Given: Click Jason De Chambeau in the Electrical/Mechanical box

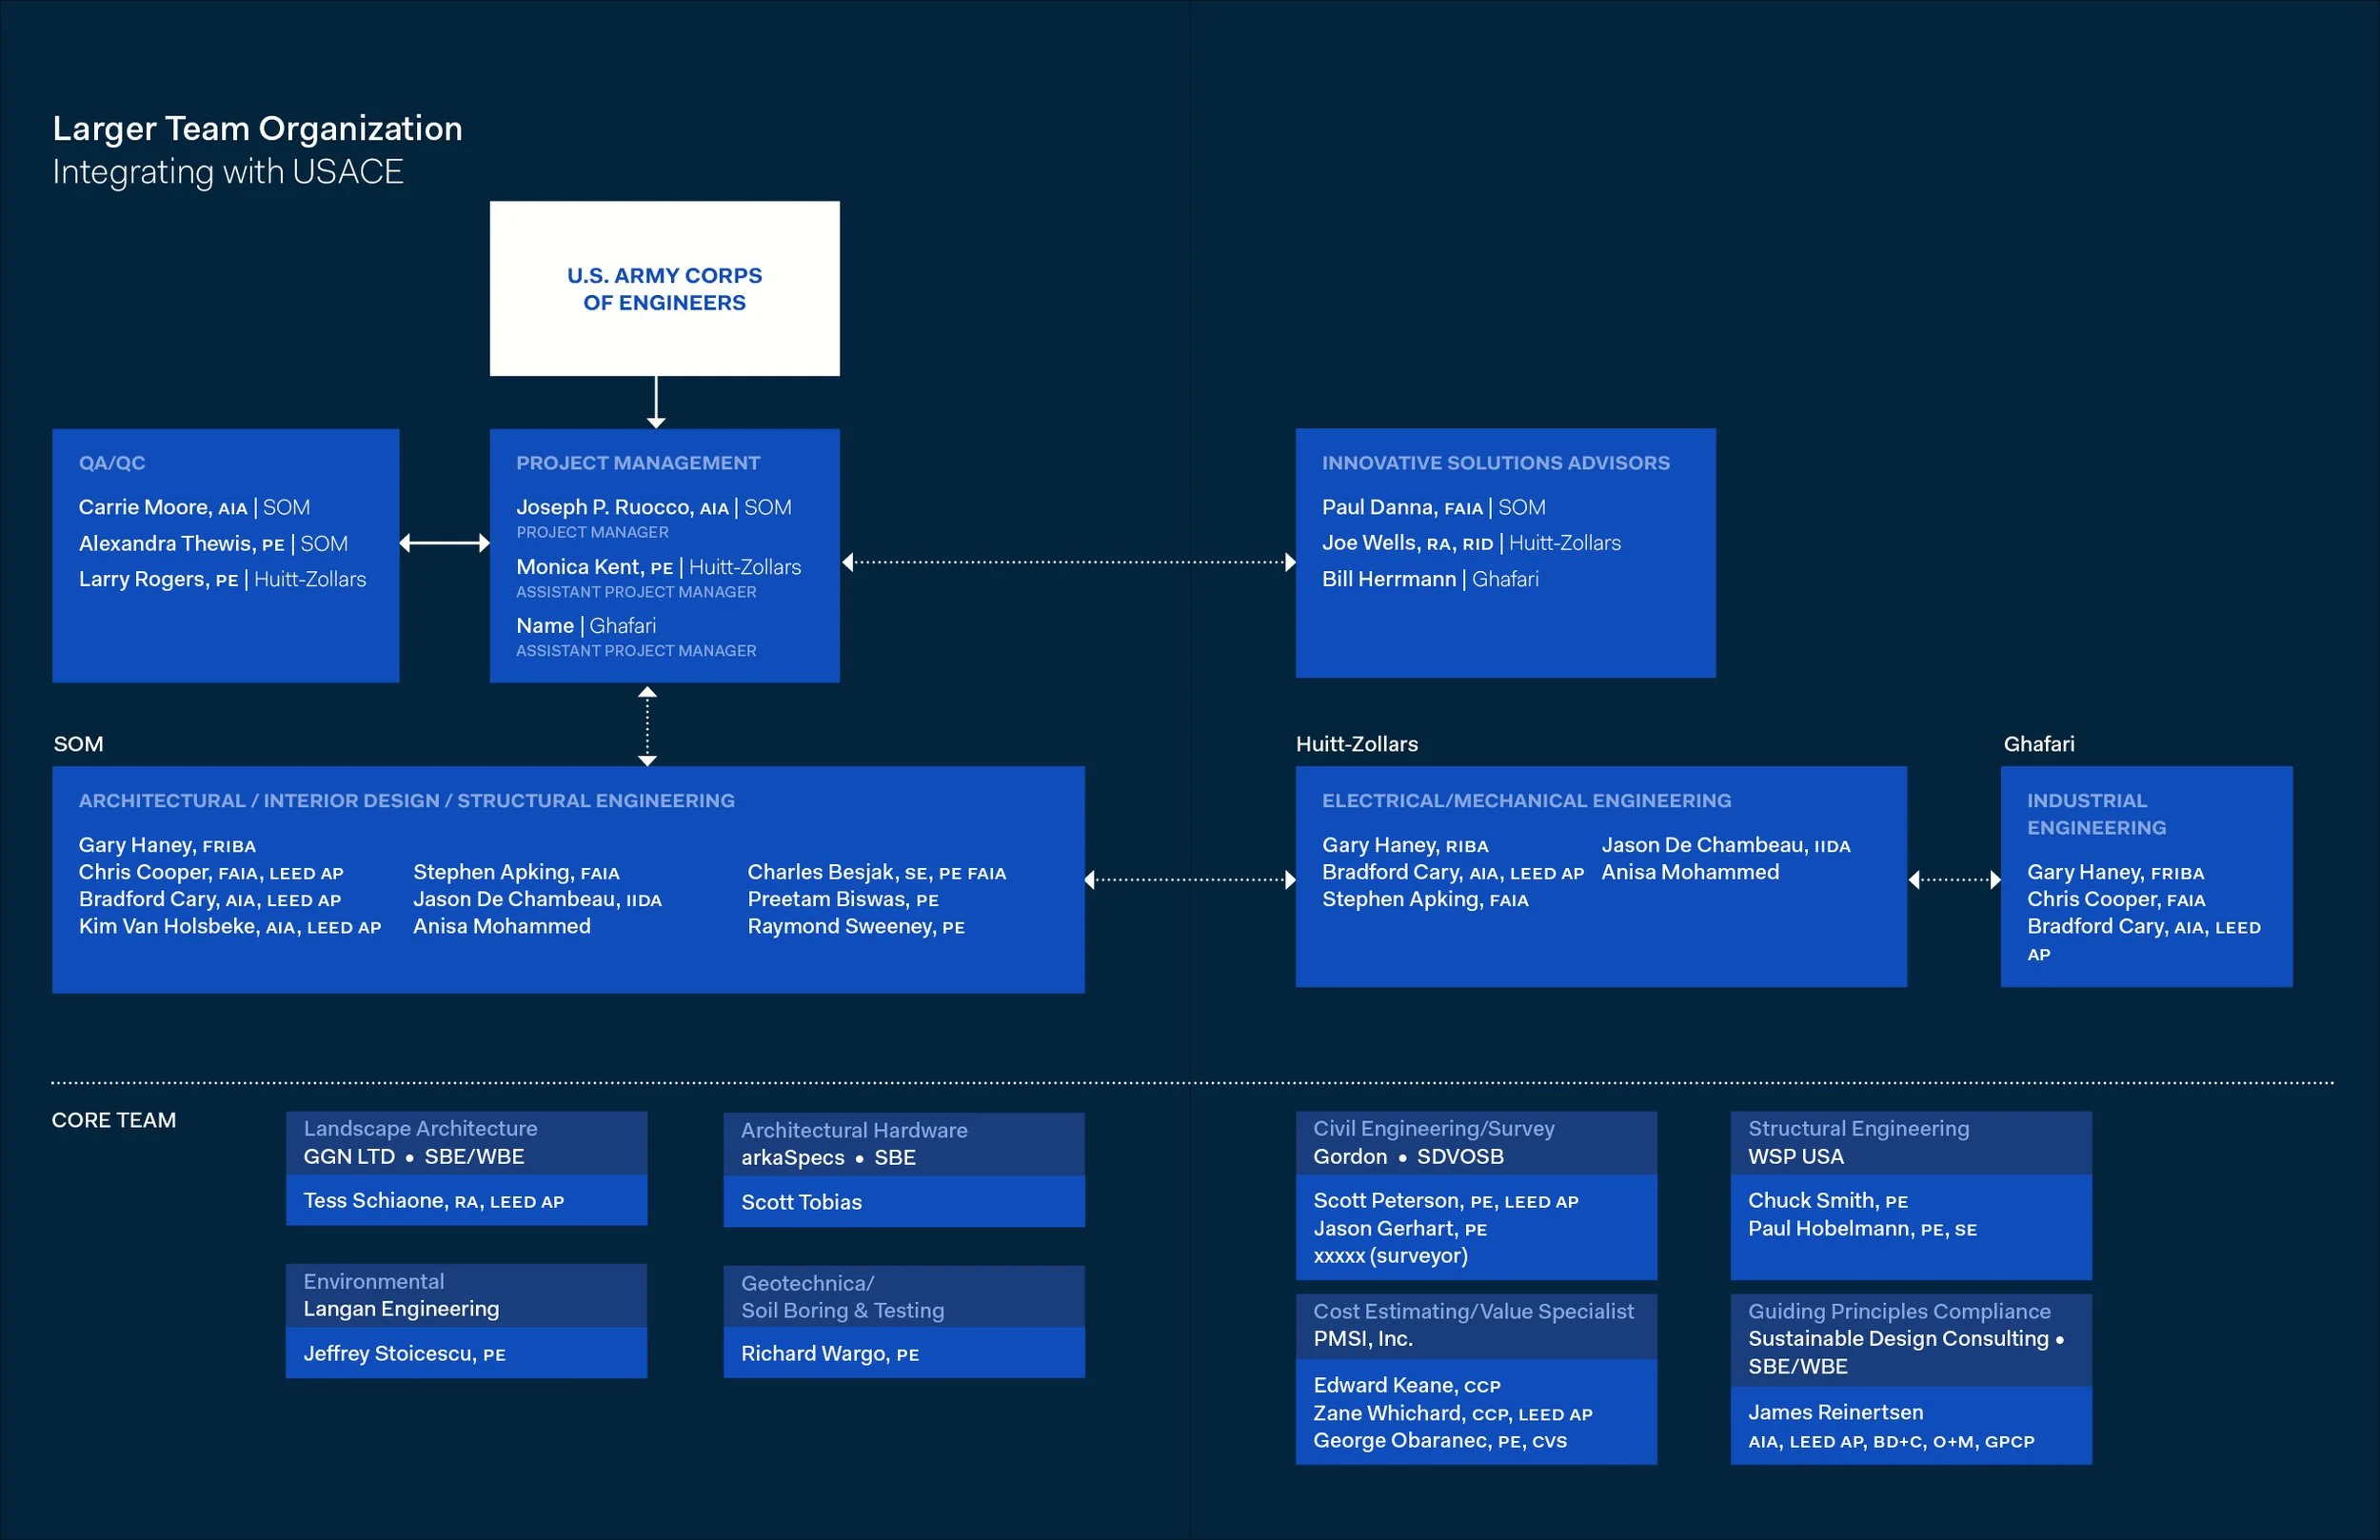Looking at the screenshot, I should coord(1726,846).
